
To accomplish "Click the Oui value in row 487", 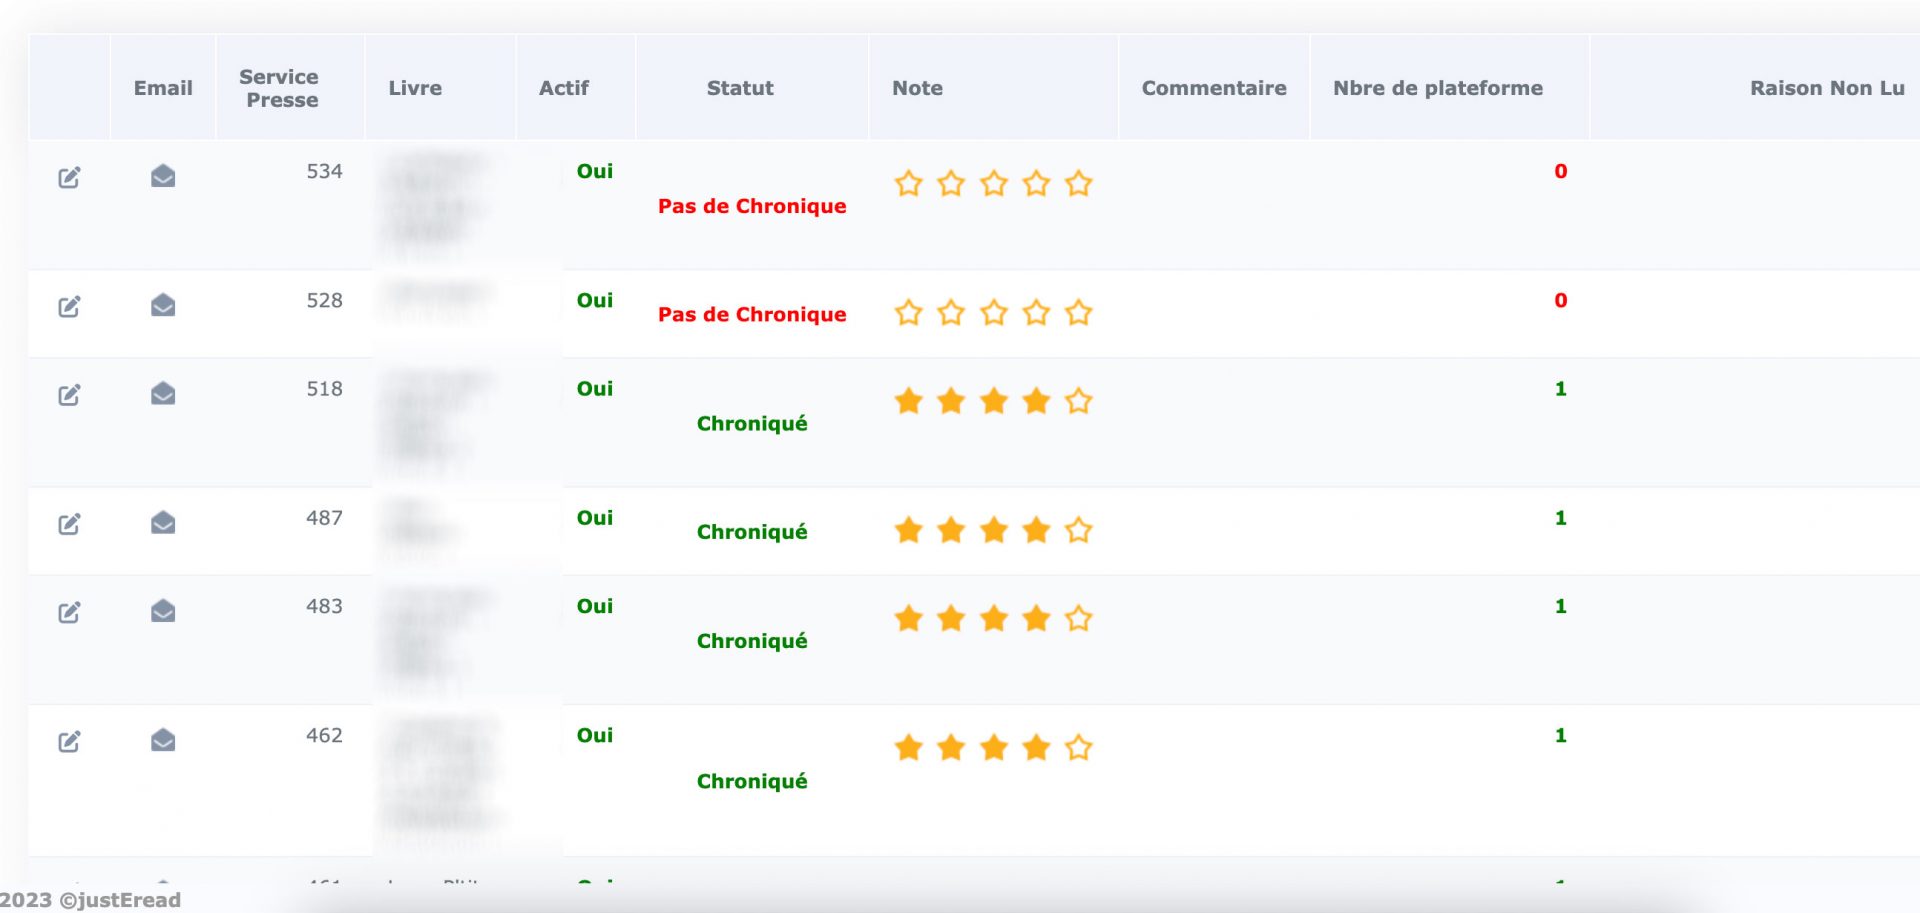I will coord(595,517).
